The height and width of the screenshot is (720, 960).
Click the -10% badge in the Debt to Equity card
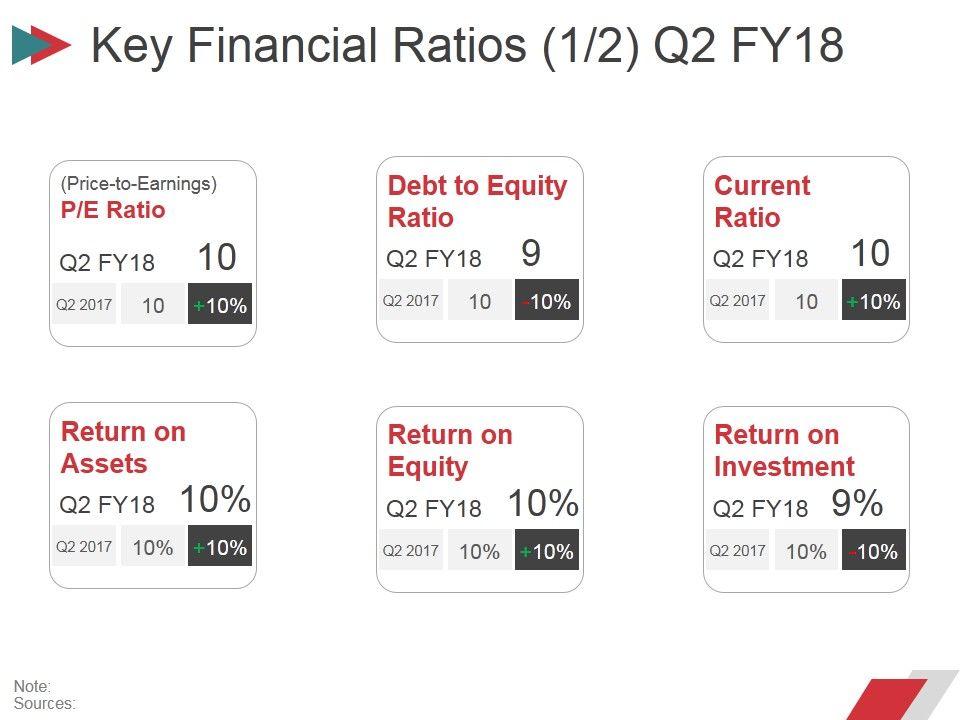(x=547, y=301)
